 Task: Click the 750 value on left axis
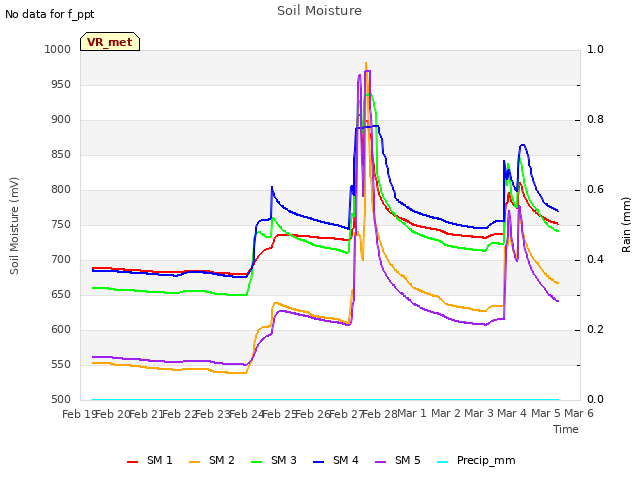point(61,224)
